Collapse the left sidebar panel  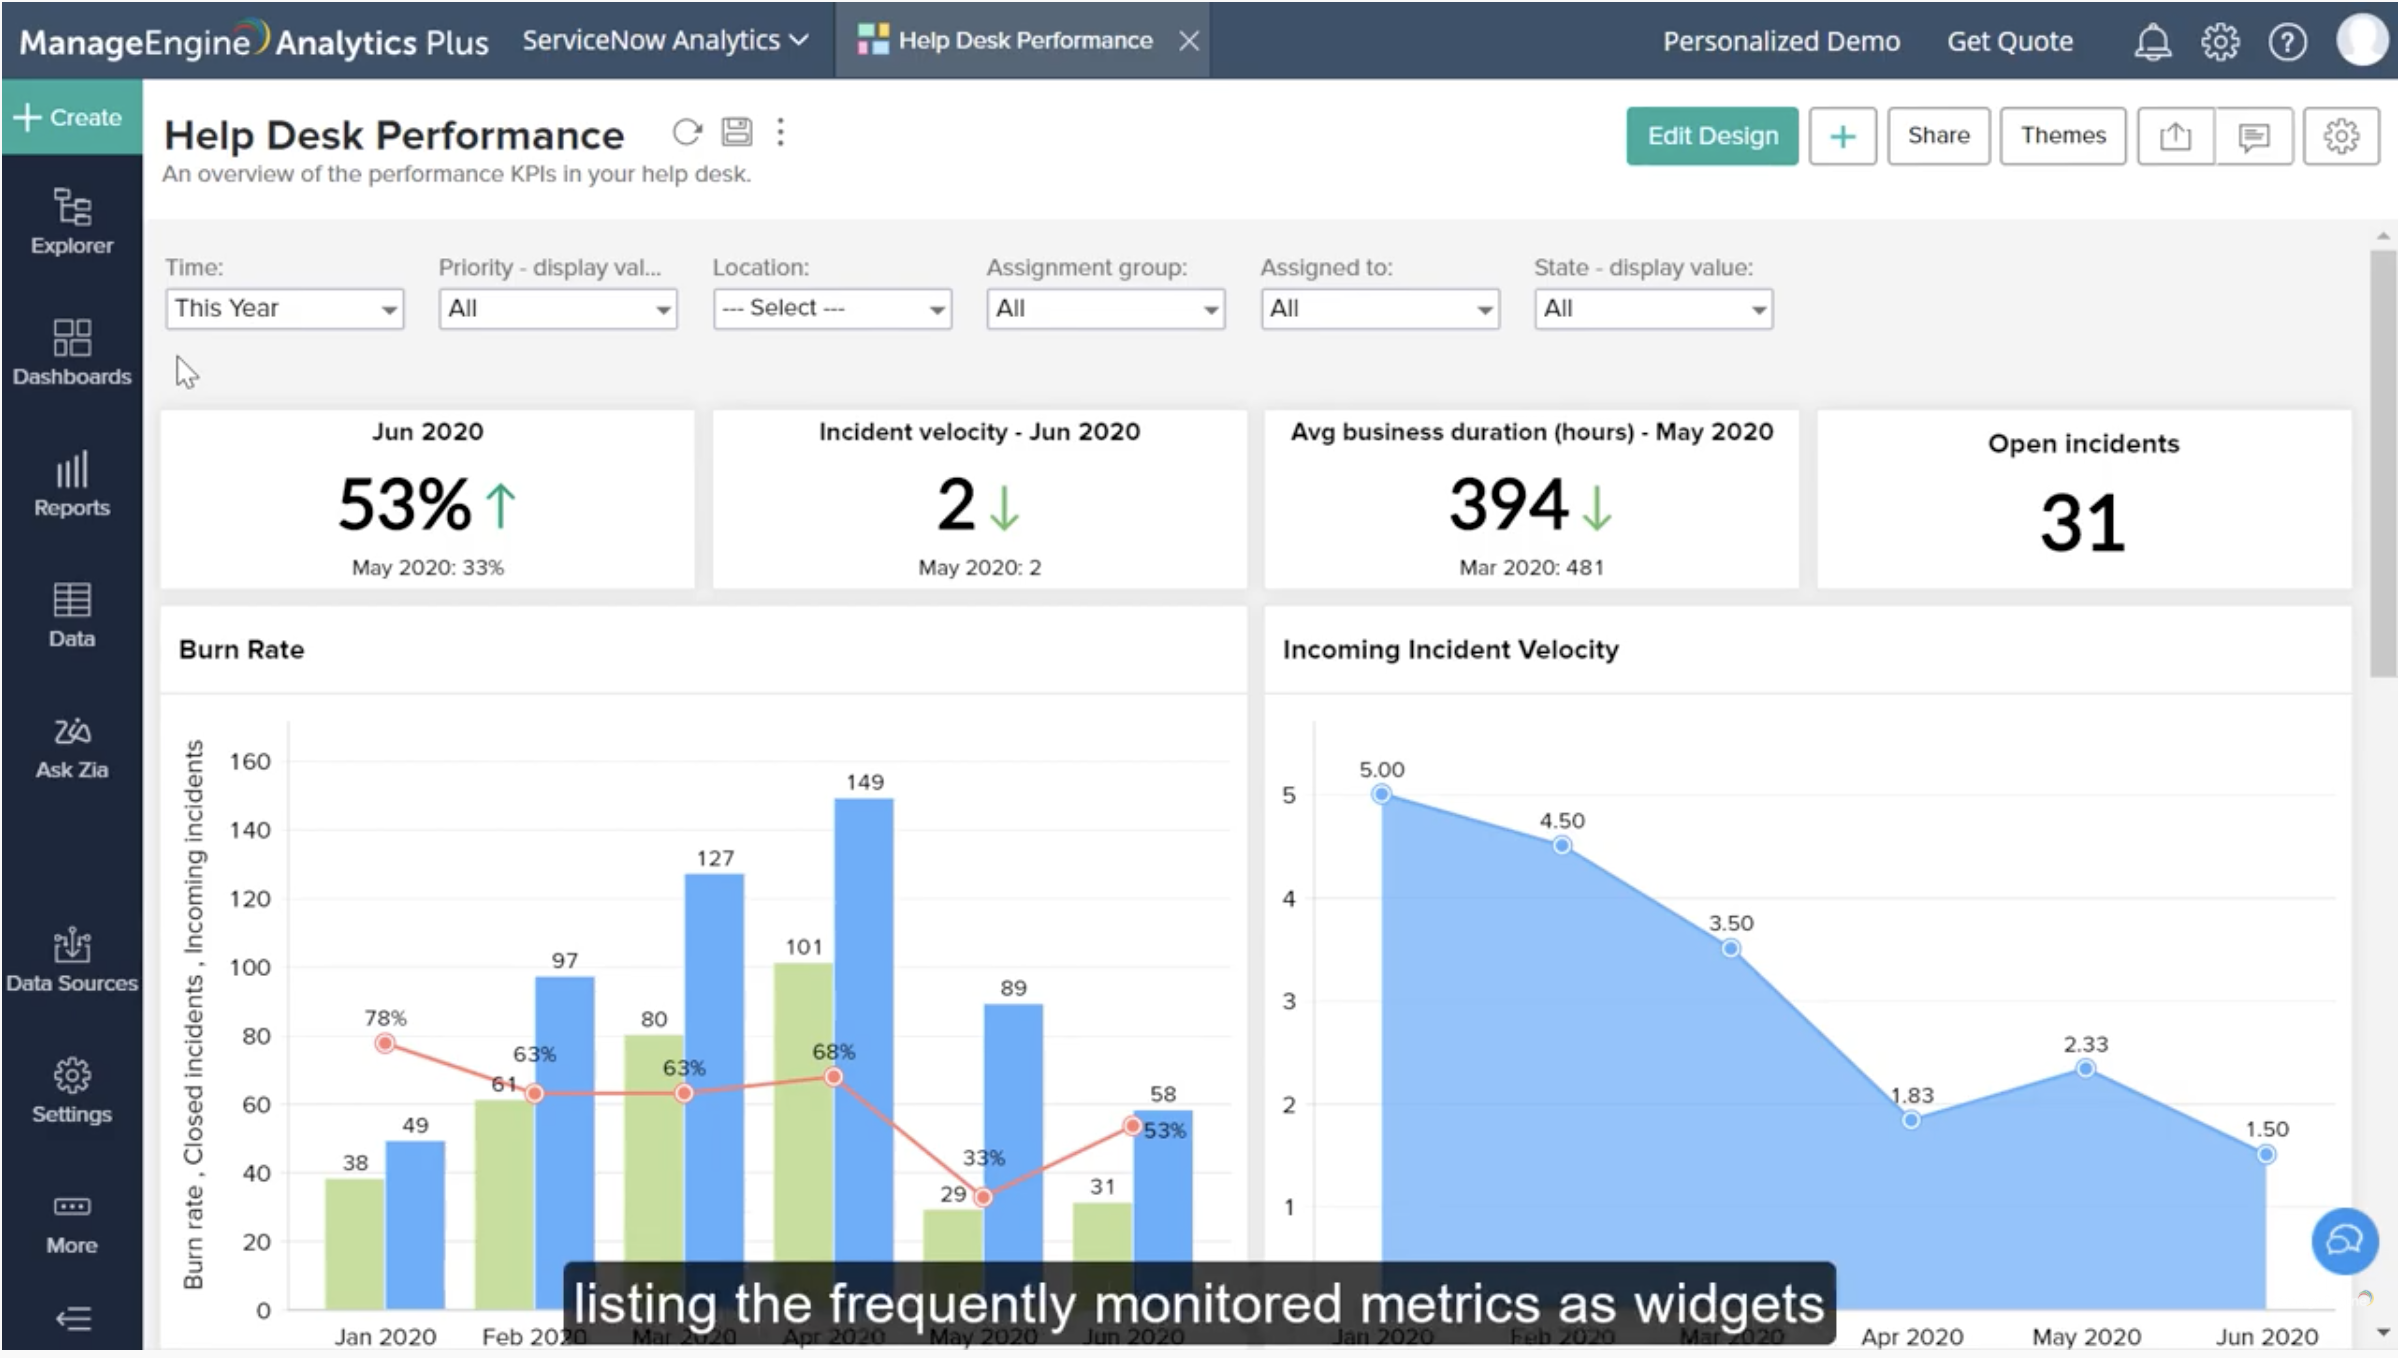[x=72, y=1319]
